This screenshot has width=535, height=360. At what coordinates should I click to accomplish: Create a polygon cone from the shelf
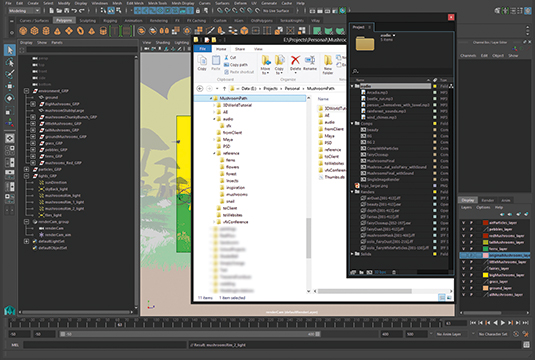(57, 31)
